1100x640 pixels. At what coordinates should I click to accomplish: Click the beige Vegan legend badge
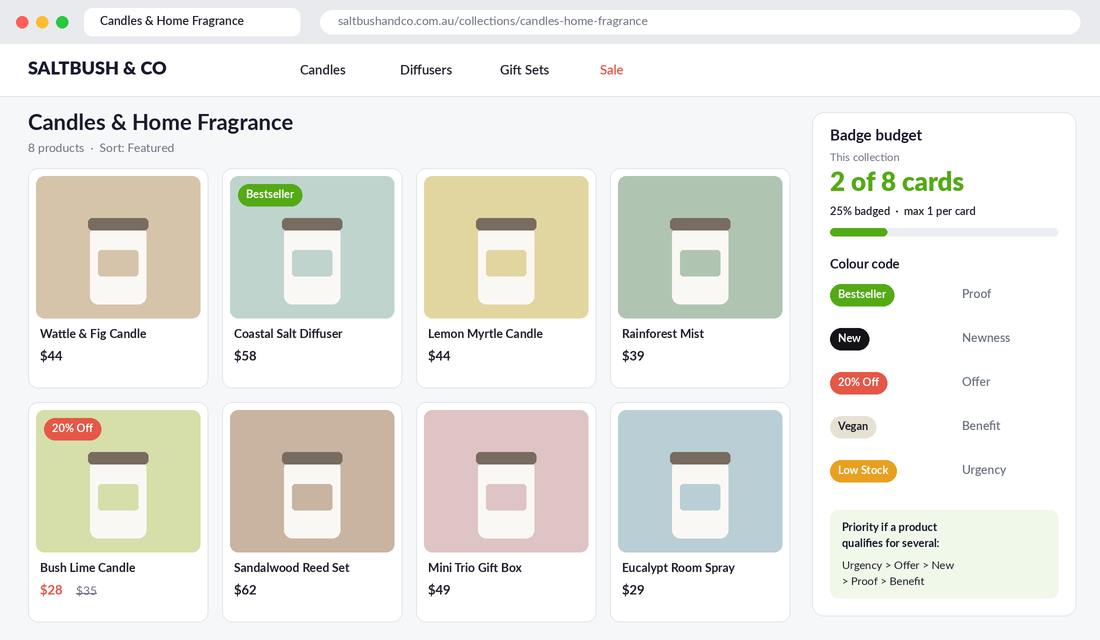[x=853, y=427]
